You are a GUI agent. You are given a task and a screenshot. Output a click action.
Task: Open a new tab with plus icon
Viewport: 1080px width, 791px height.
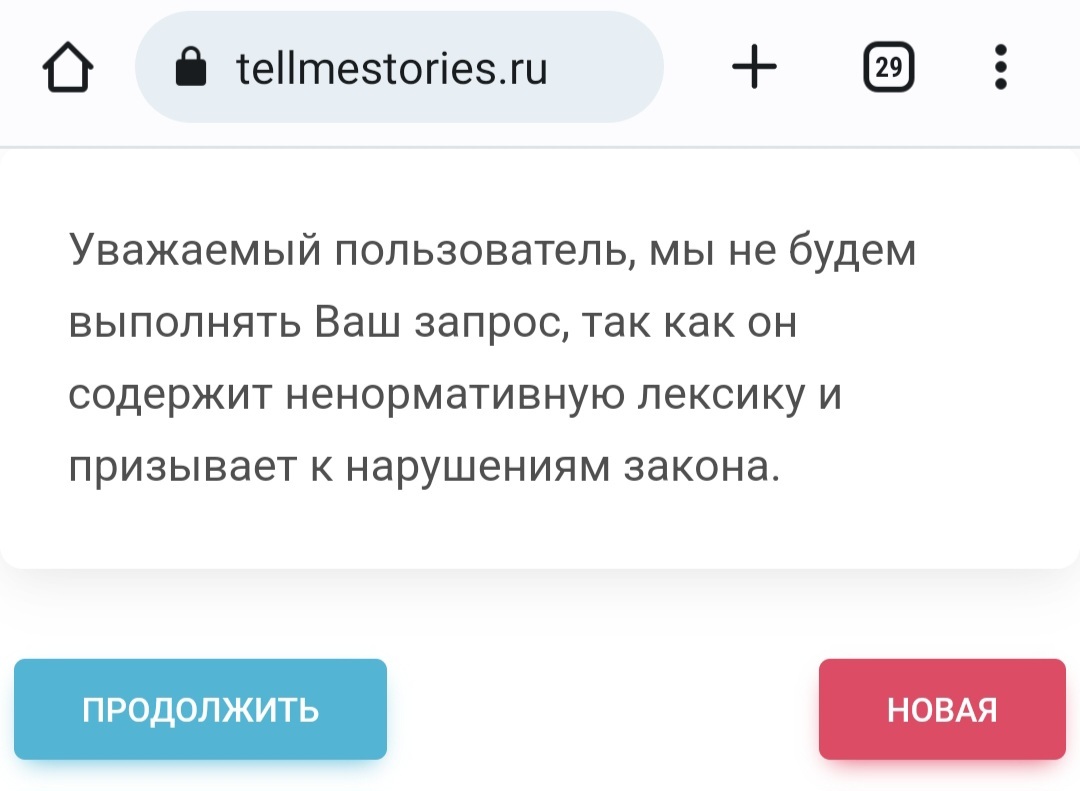pos(754,68)
